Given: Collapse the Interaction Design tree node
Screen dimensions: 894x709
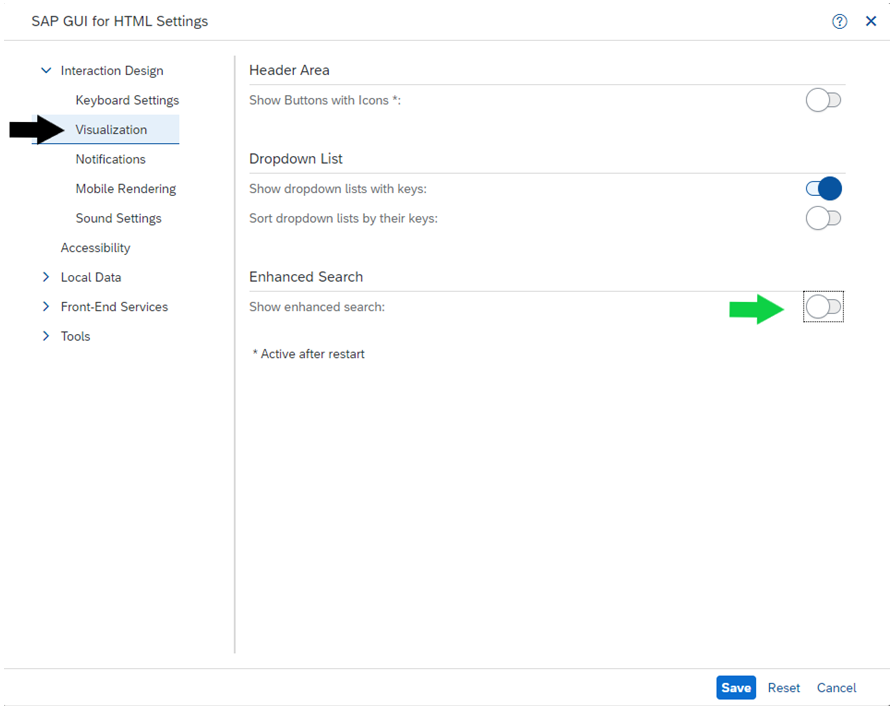Looking at the screenshot, I should (x=46, y=71).
